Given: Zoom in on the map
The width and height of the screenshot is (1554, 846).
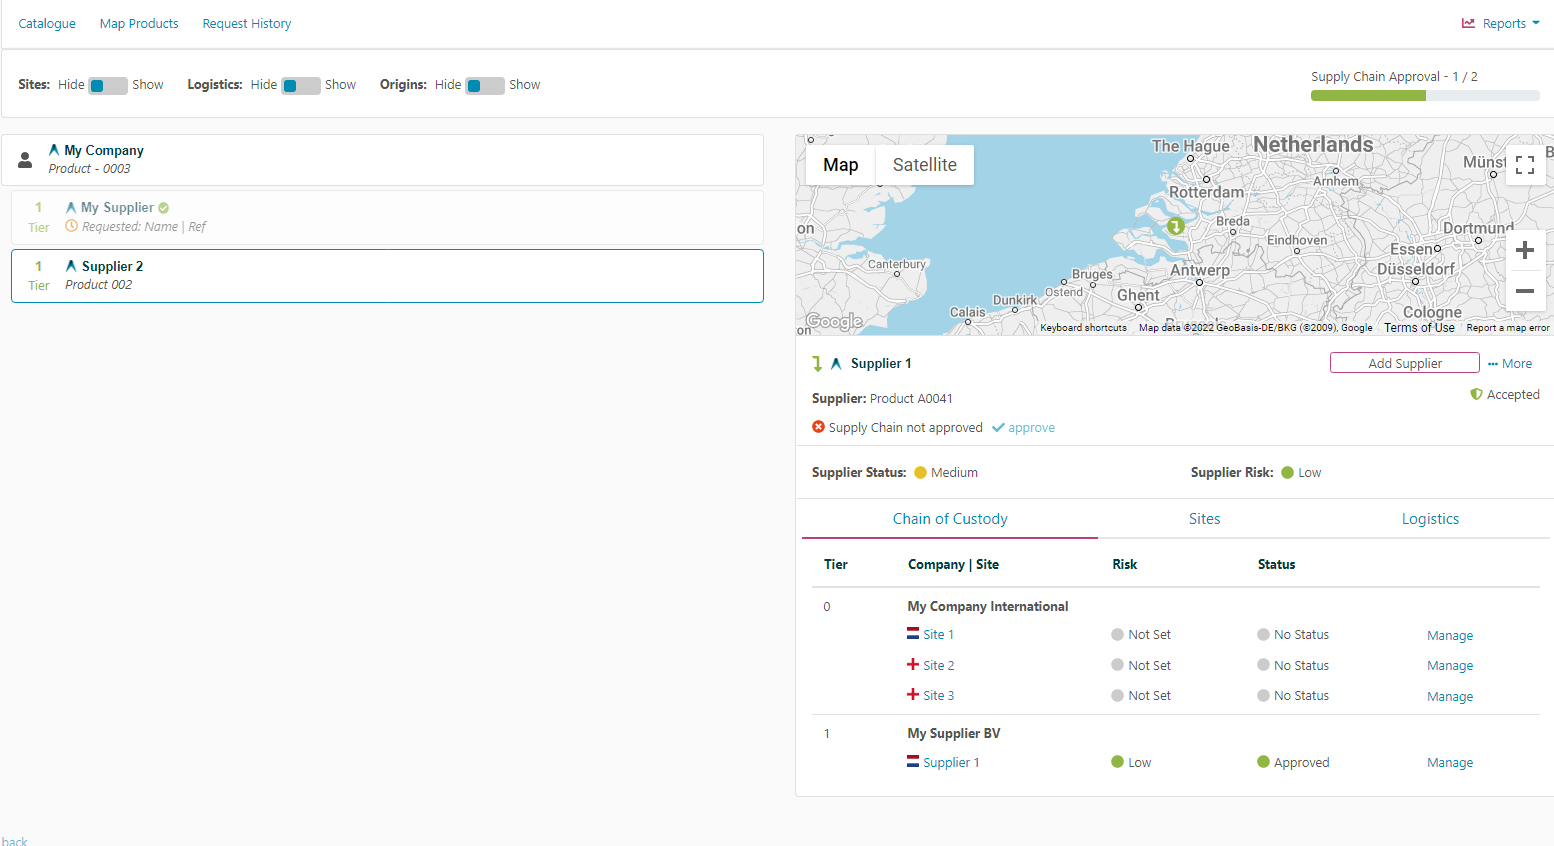Looking at the screenshot, I should click(1524, 250).
